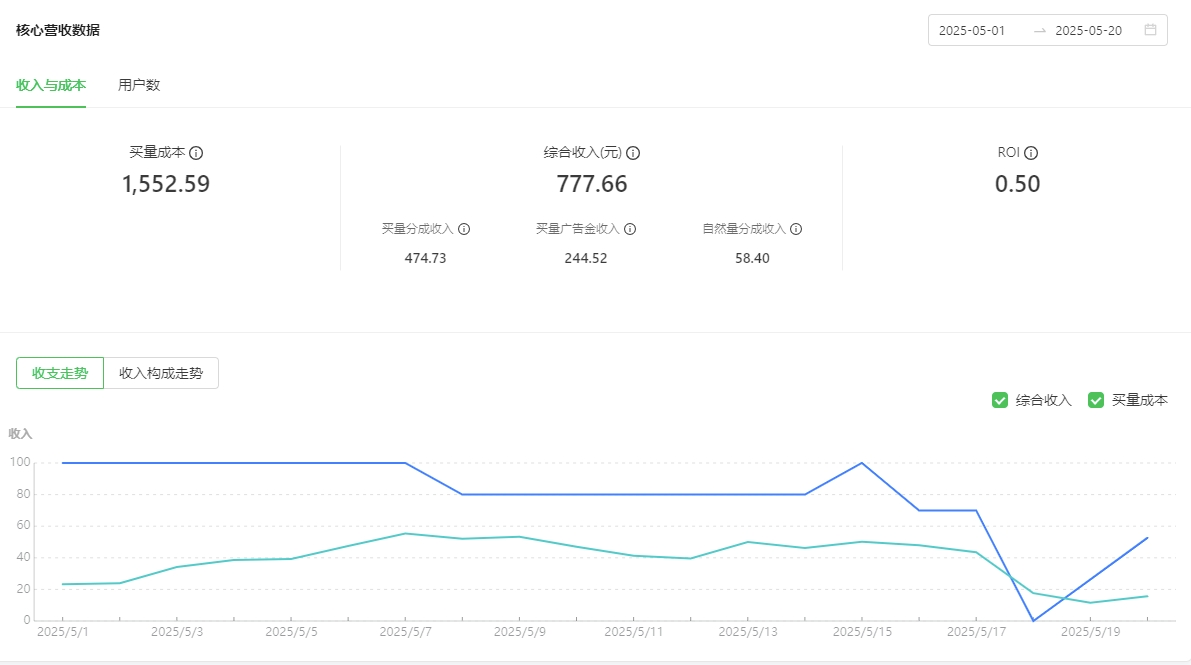Click the 2025/5/7 axis label

pyautogui.click(x=405, y=632)
